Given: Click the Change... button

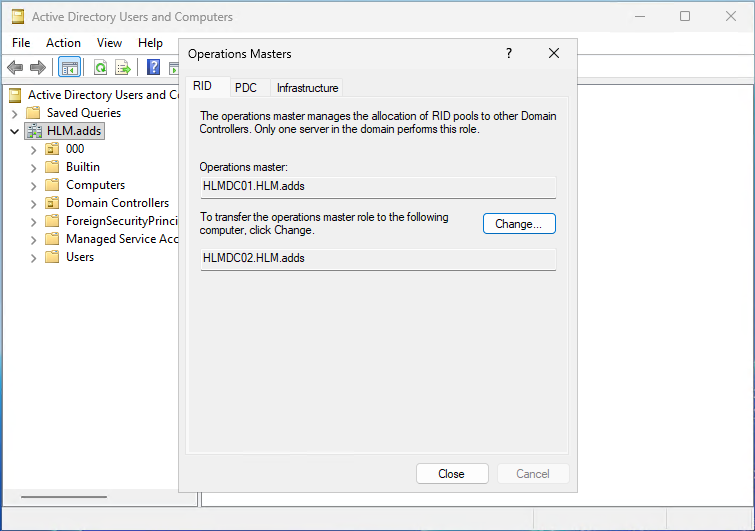Looking at the screenshot, I should coord(519,224).
